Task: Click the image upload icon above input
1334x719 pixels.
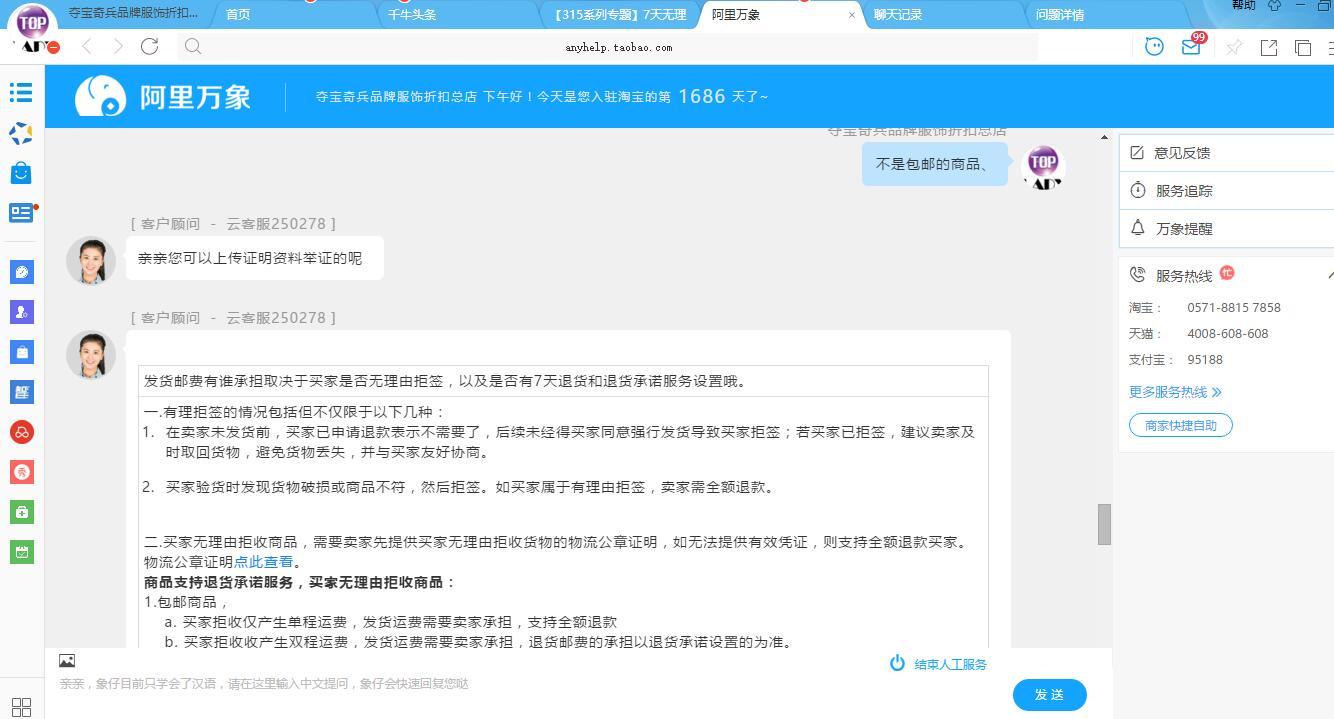Action: click(x=67, y=660)
